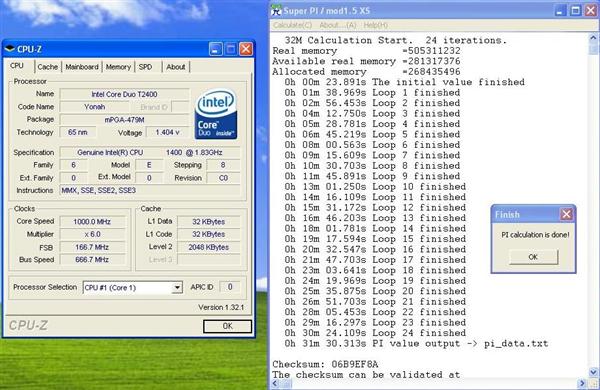
Task: Open the CPU #1 (Core 1) combo box
Action: click(x=132, y=287)
